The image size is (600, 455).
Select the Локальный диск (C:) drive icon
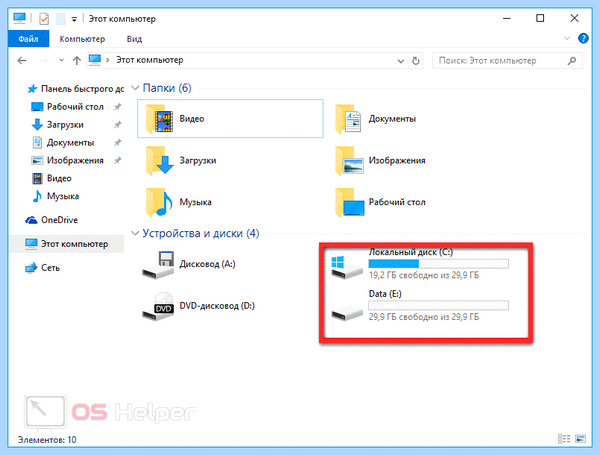click(x=347, y=267)
